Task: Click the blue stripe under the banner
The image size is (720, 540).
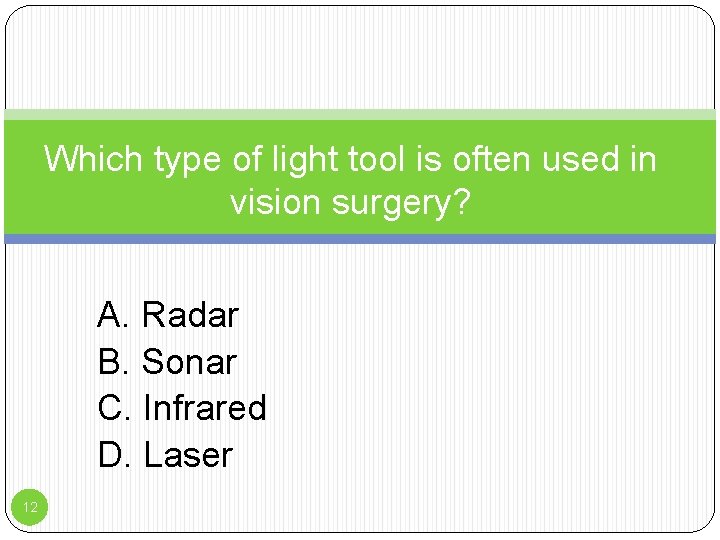Action: (360, 238)
